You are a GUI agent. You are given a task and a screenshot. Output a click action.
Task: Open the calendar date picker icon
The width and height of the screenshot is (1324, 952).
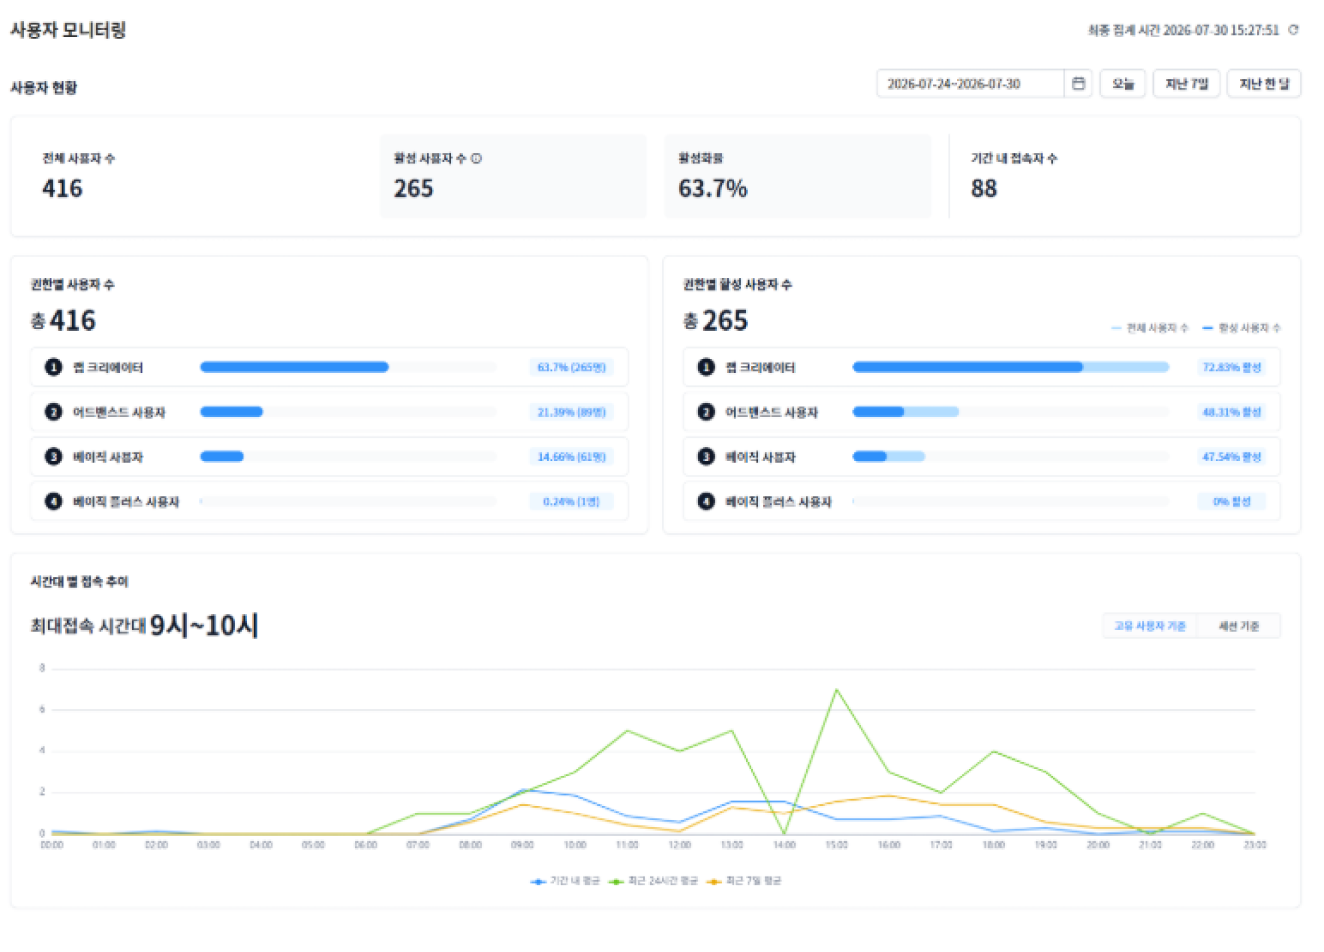(x=1078, y=84)
